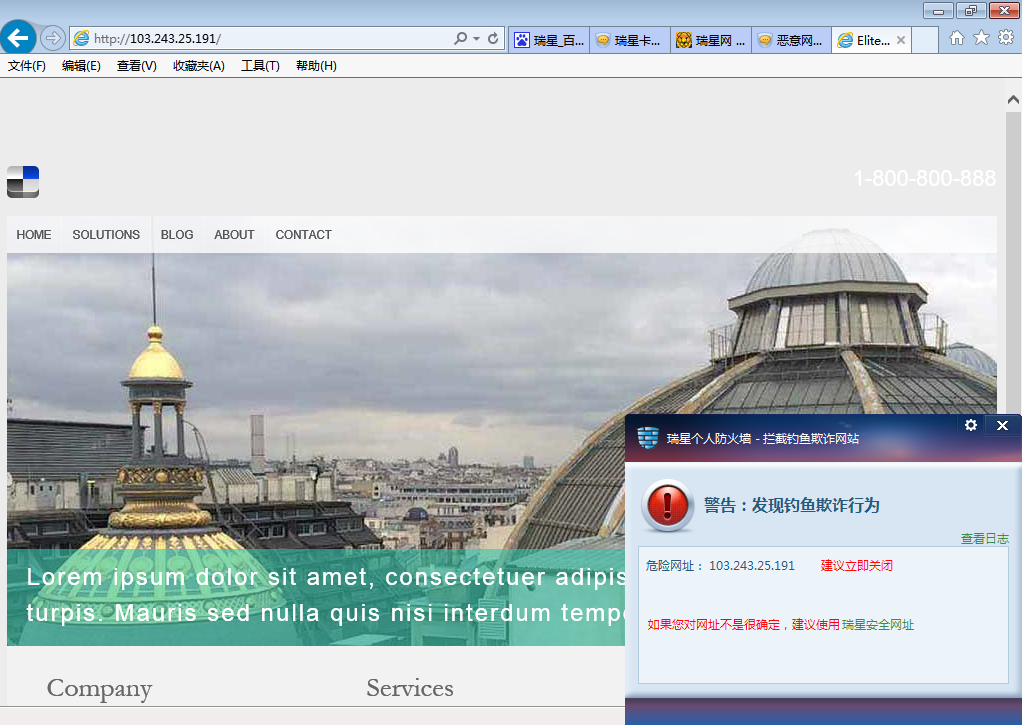The width and height of the screenshot is (1022, 725).
Task: Restore down the browser window
Action: pyautogui.click(x=971, y=10)
